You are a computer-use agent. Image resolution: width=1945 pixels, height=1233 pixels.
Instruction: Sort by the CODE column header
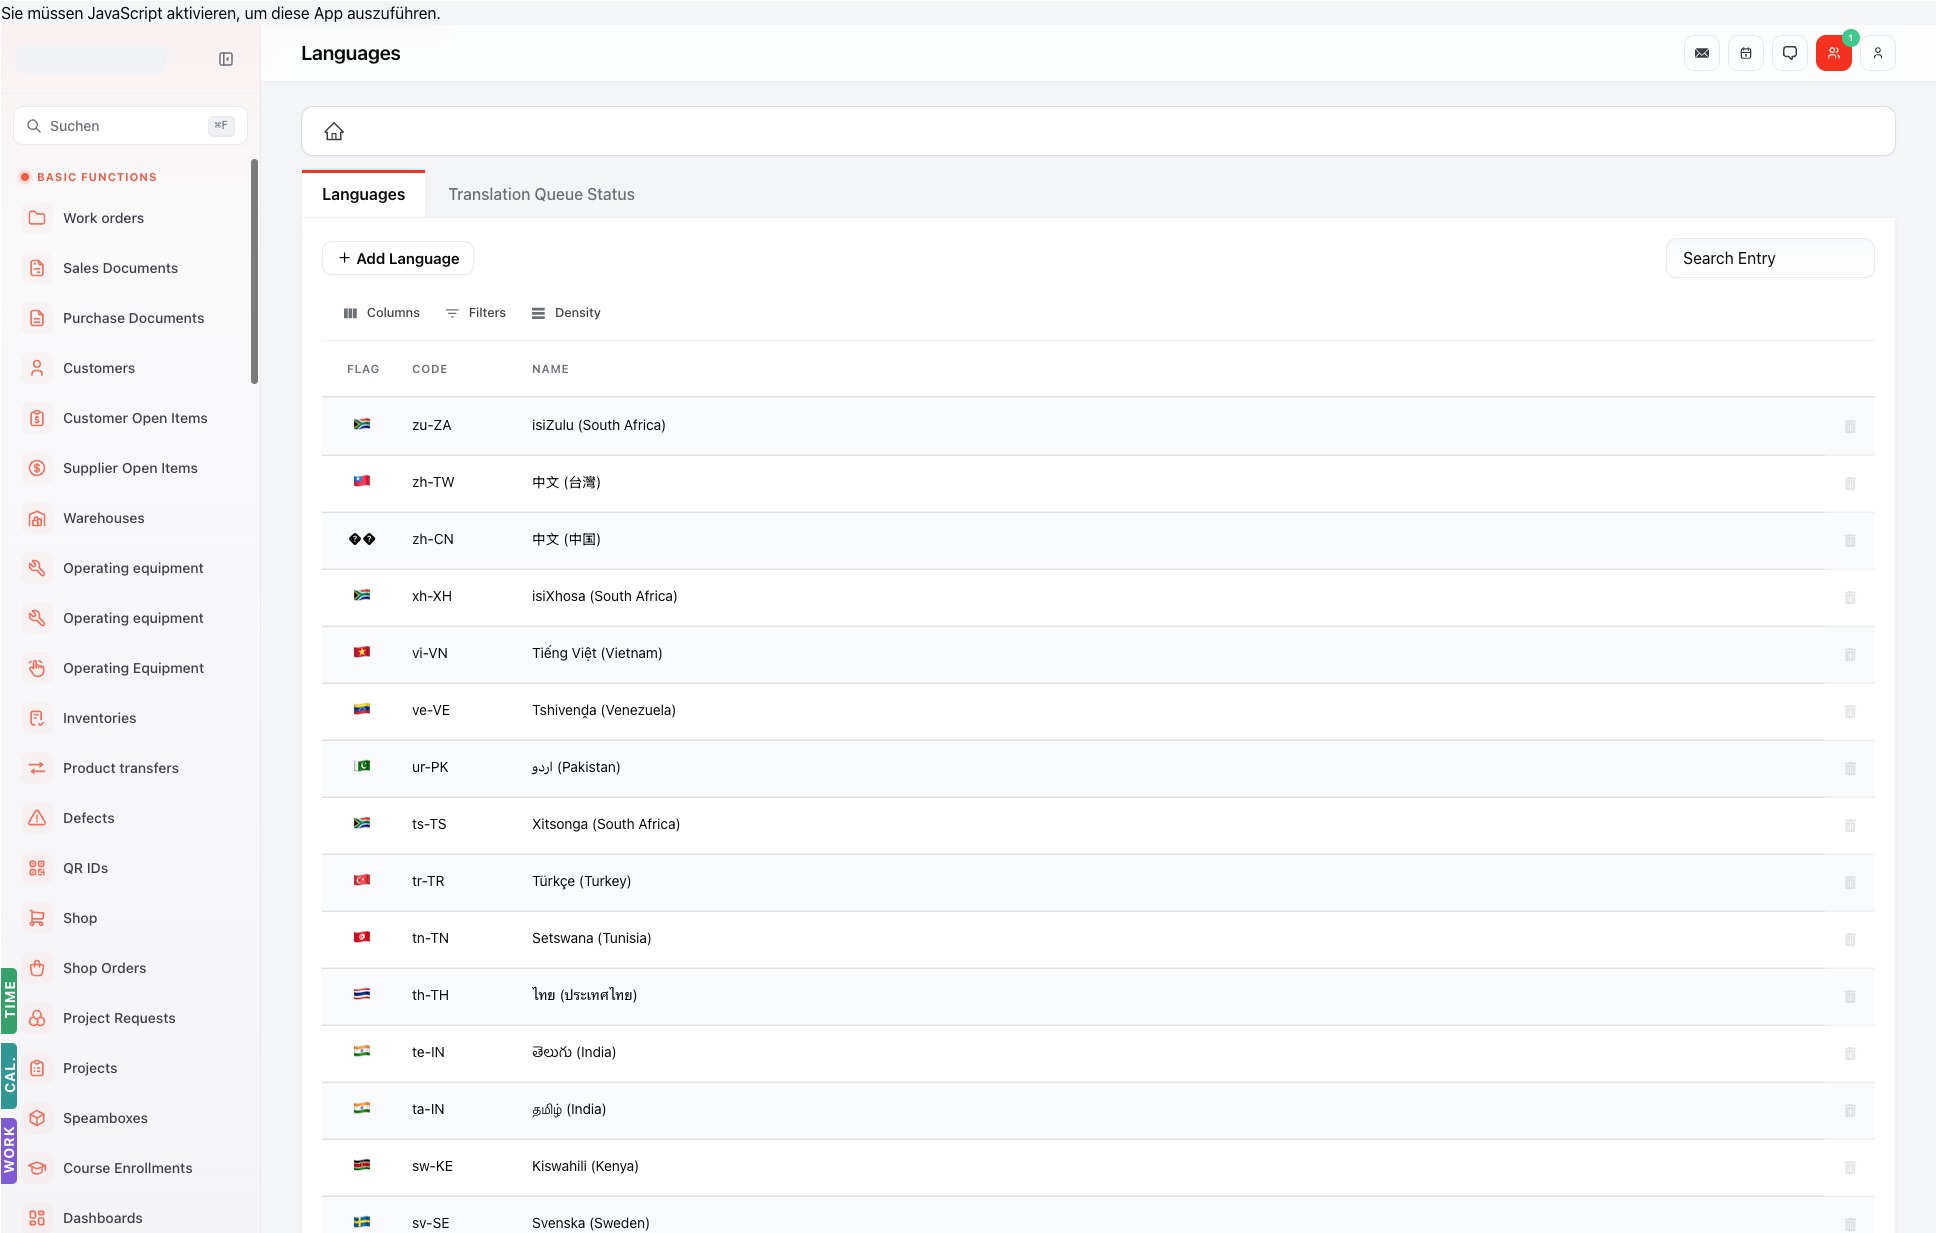pos(430,369)
